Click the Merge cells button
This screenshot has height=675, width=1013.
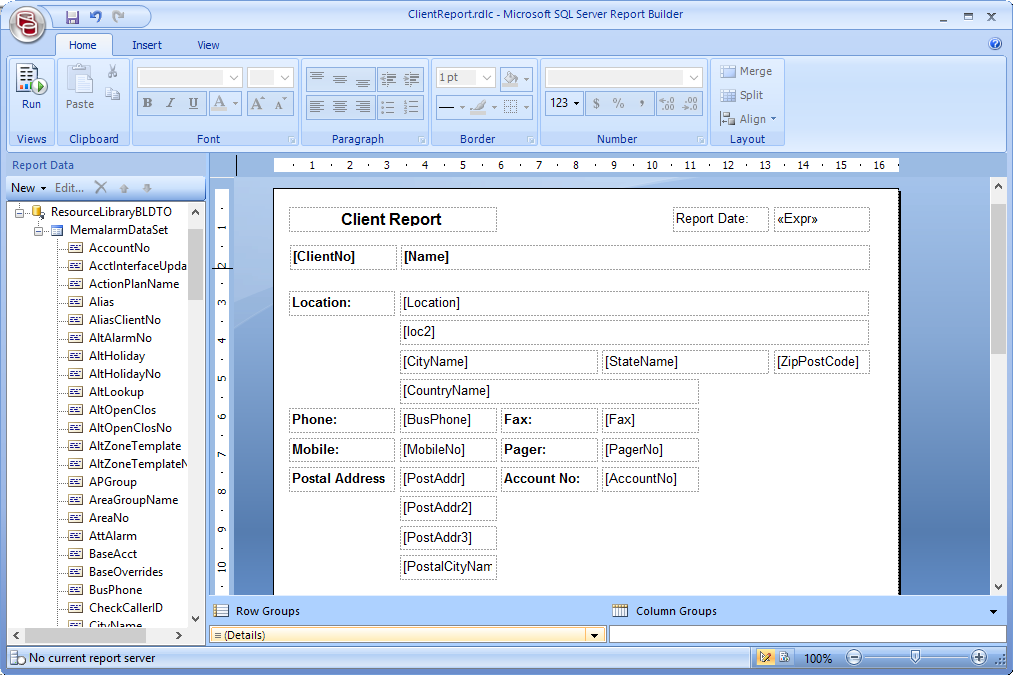click(746, 71)
